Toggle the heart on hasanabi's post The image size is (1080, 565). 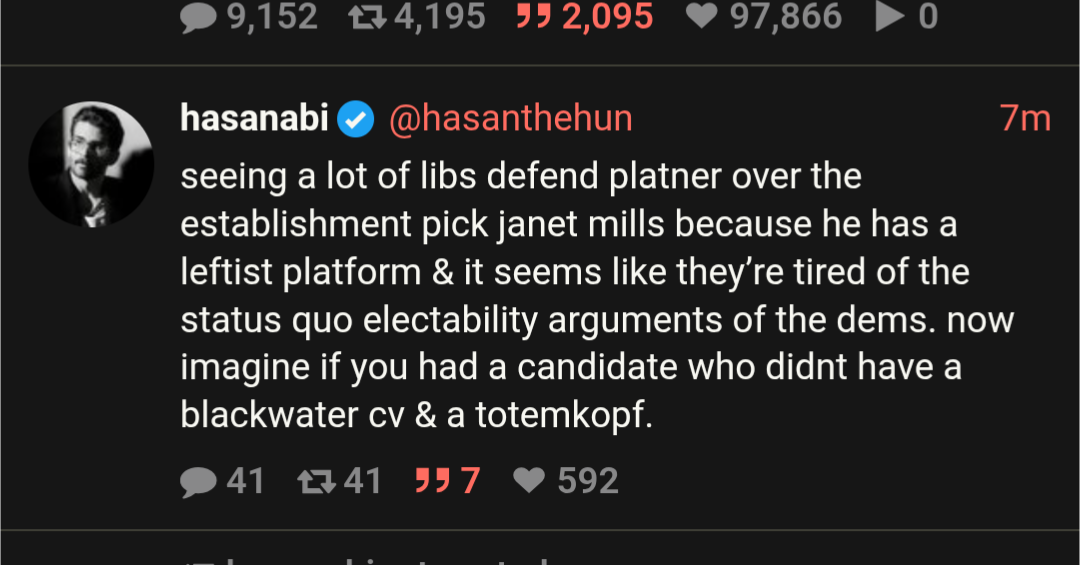[x=528, y=482]
